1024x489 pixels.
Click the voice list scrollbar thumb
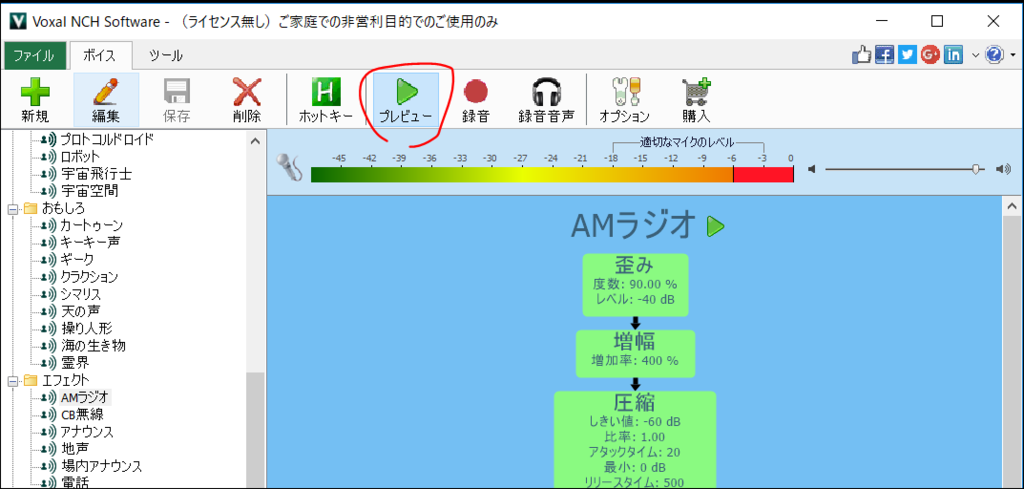(x=255, y=430)
